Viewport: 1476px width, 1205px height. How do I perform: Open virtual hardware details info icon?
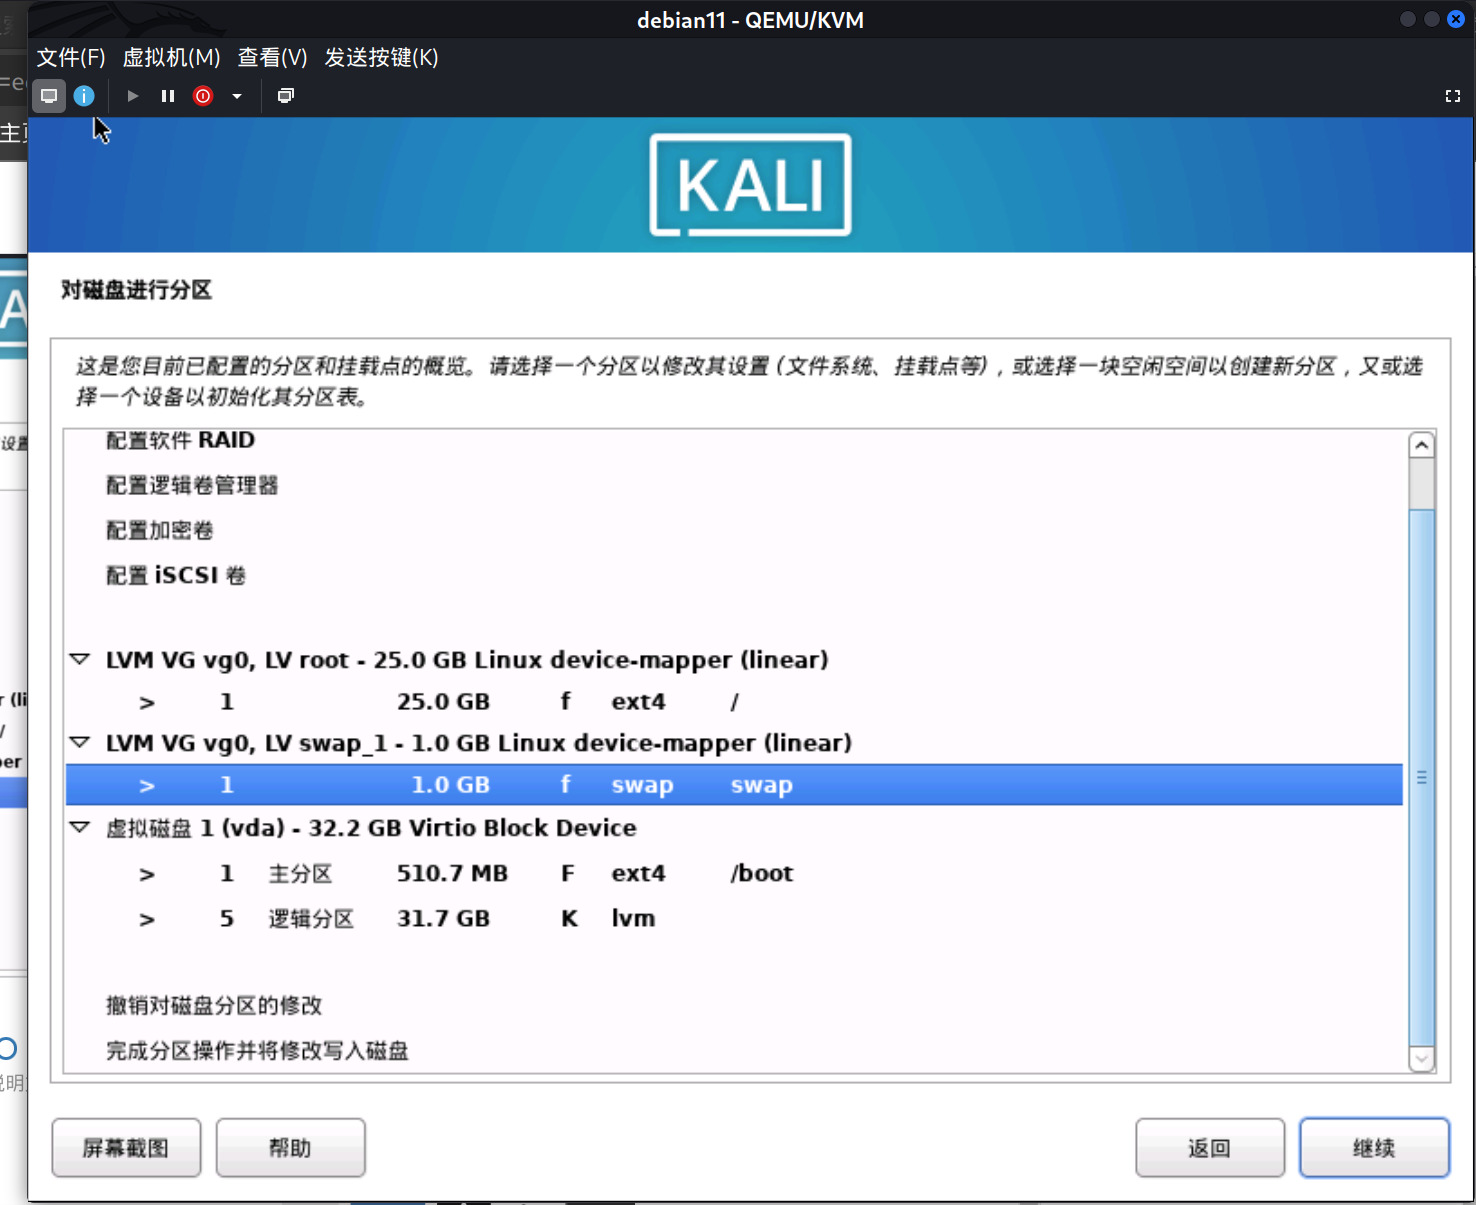[x=84, y=96]
